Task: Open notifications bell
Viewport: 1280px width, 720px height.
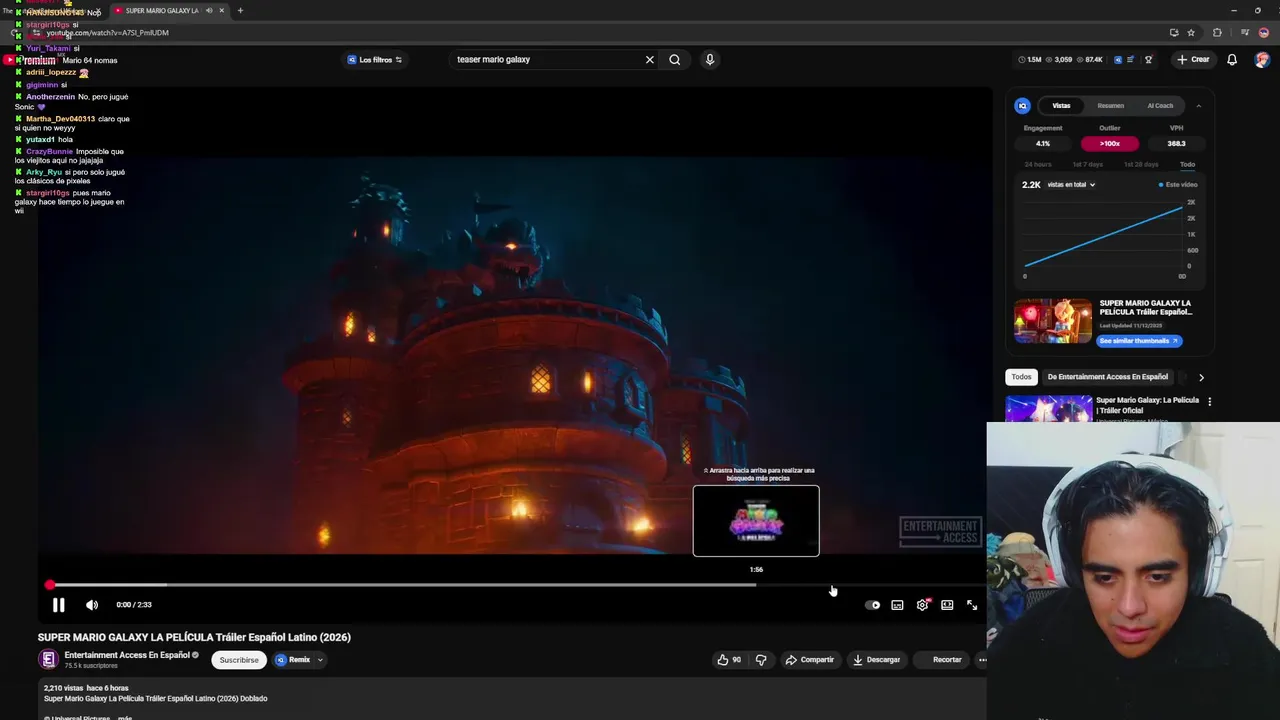Action: pyautogui.click(x=1232, y=60)
